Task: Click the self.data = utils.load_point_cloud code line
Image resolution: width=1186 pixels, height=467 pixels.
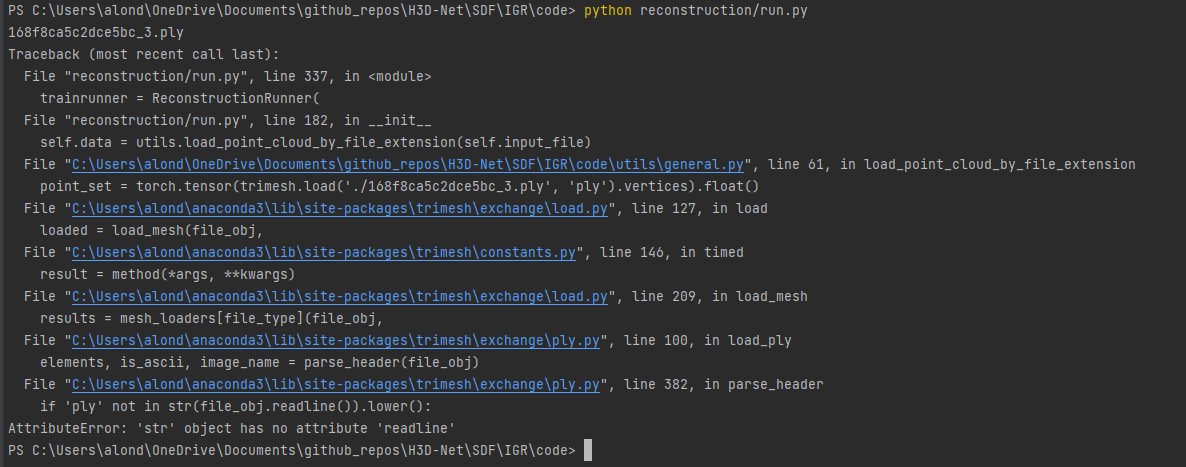Action: (315, 142)
